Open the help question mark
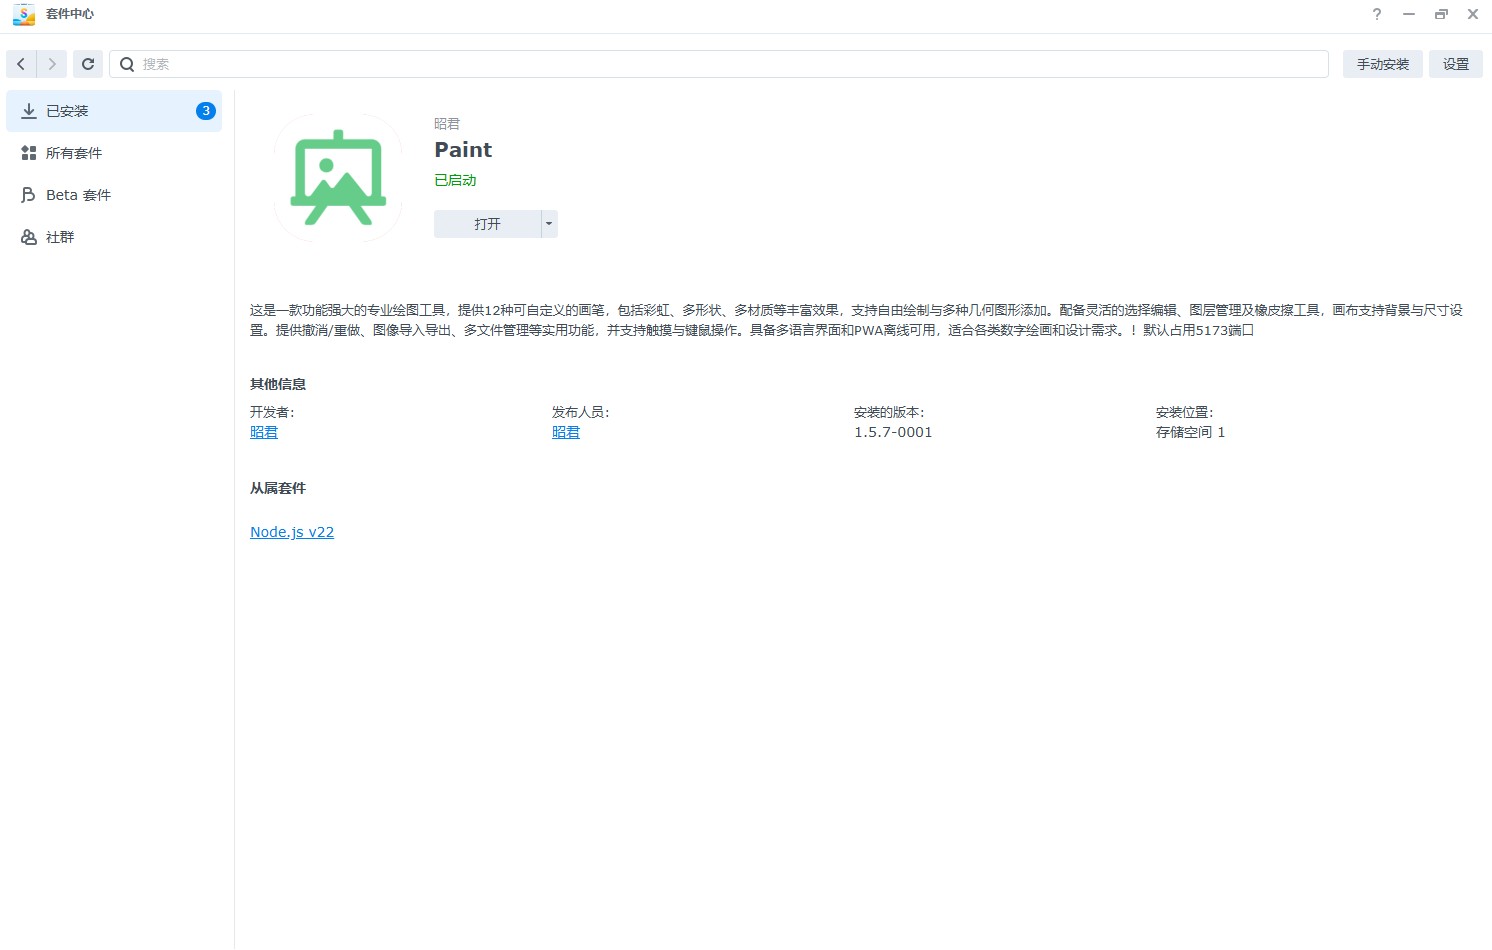 1377,14
